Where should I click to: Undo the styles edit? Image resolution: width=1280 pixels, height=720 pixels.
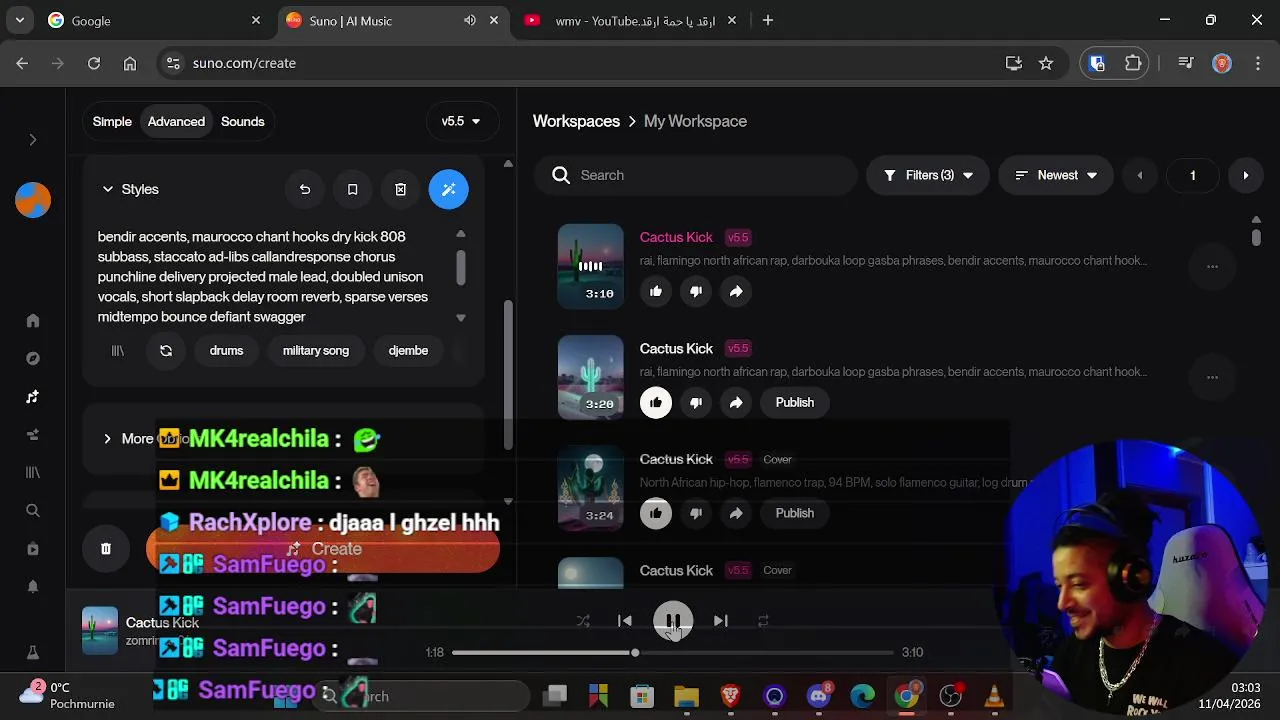click(x=305, y=189)
